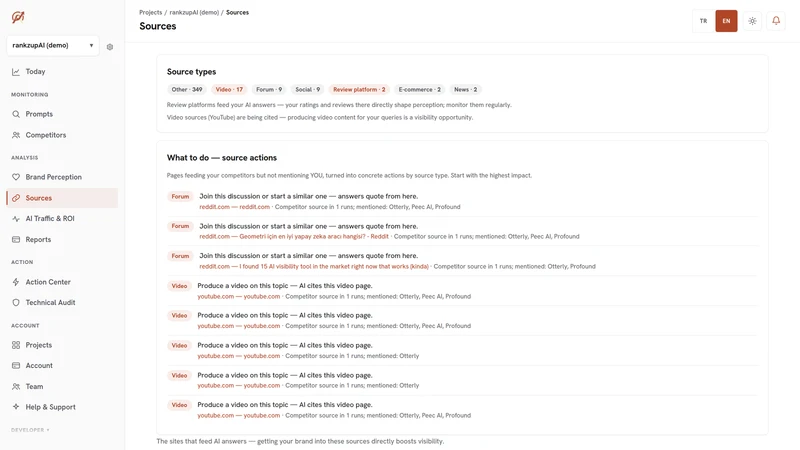This screenshot has height=450, width=800.
Task: Select the Forum · 9 source type chip
Action: tap(269, 89)
